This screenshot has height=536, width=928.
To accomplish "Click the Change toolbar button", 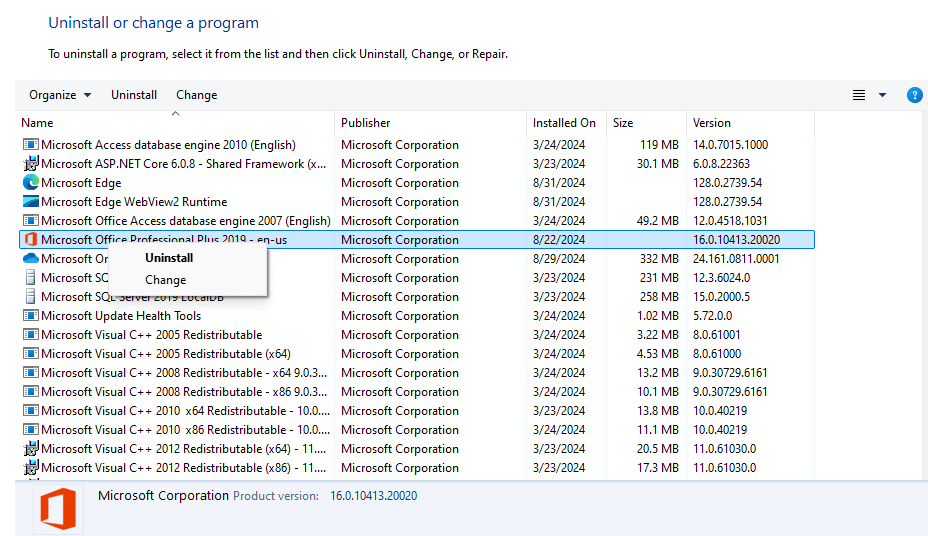I will [196, 95].
